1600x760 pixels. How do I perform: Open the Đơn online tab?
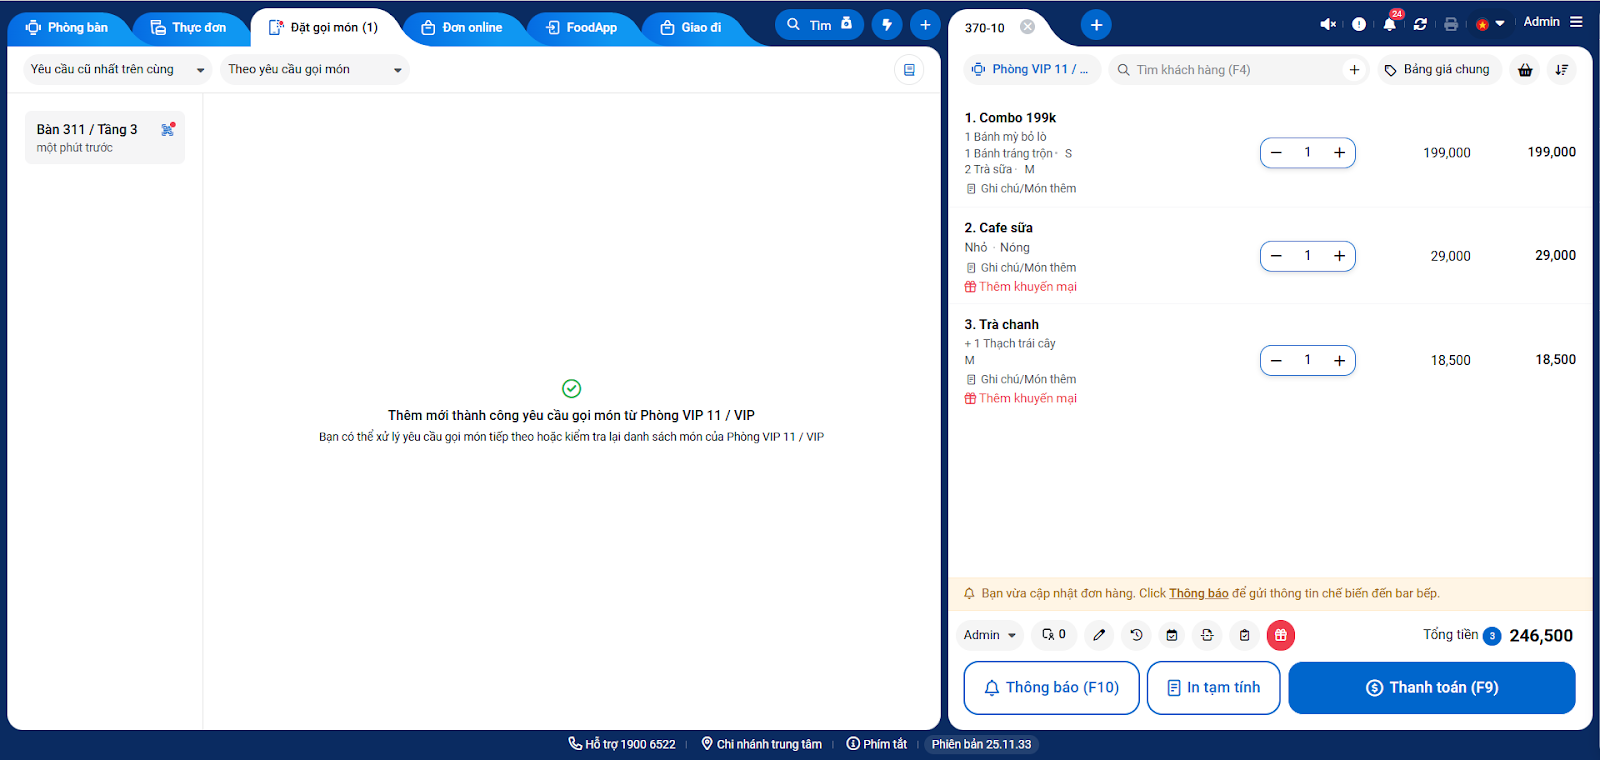[461, 28]
